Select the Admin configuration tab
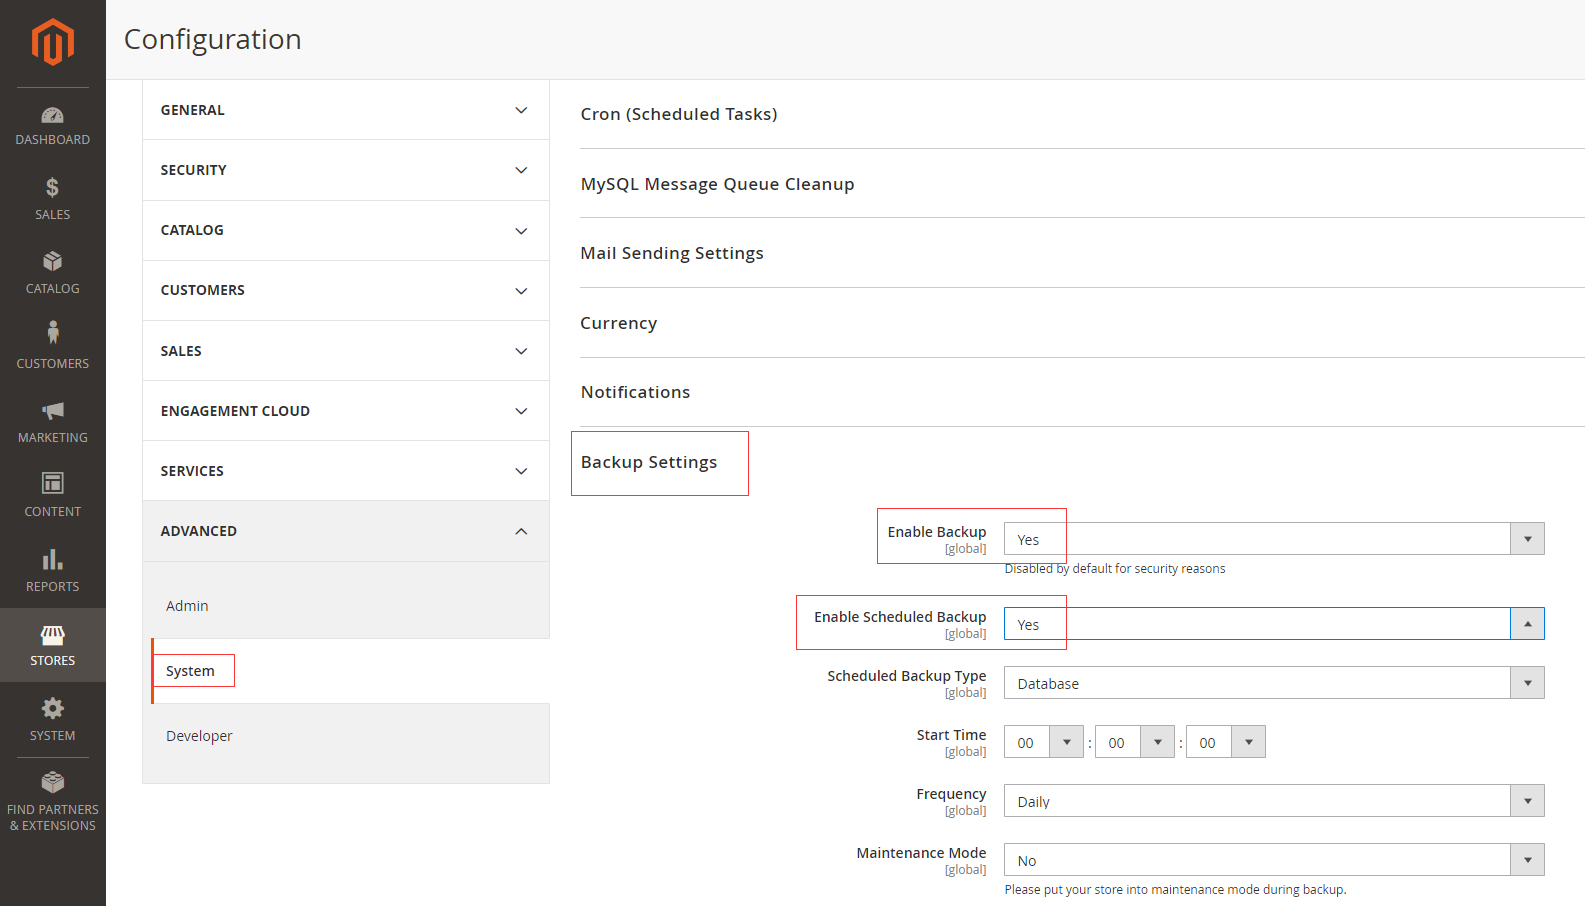The width and height of the screenshot is (1585, 906). pyautogui.click(x=187, y=606)
